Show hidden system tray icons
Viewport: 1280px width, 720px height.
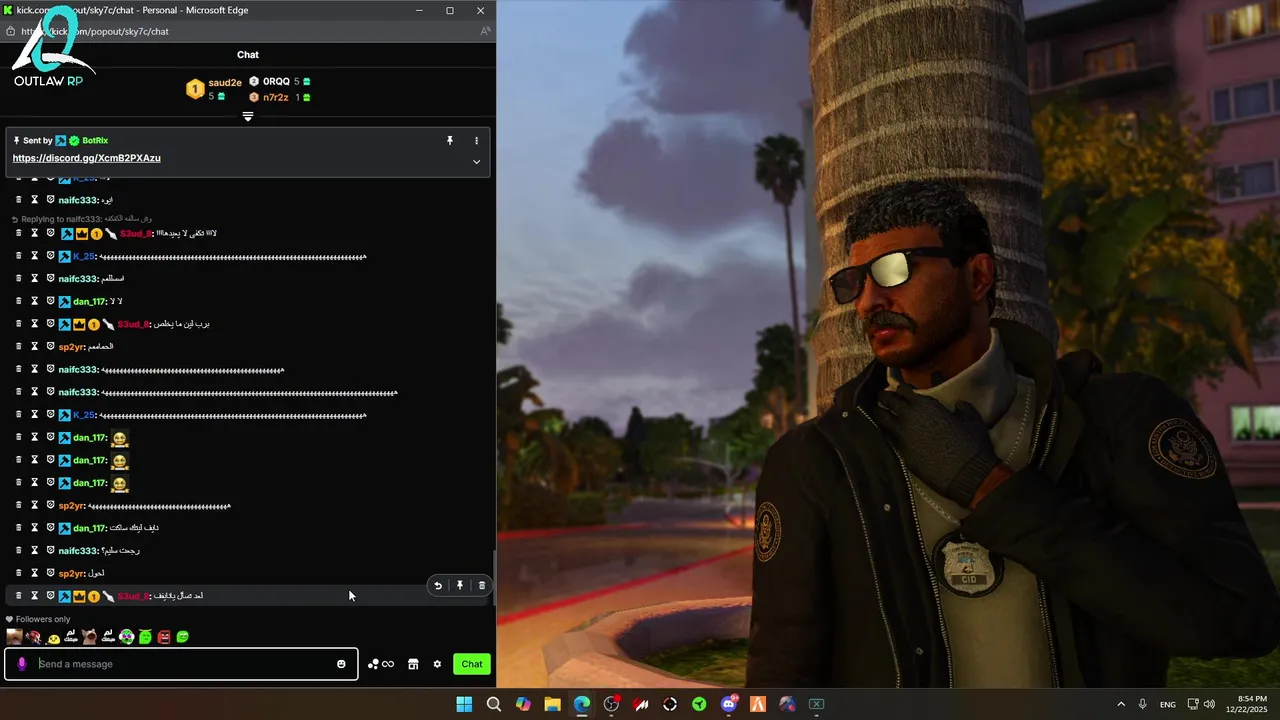click(x=1121, y=704)
